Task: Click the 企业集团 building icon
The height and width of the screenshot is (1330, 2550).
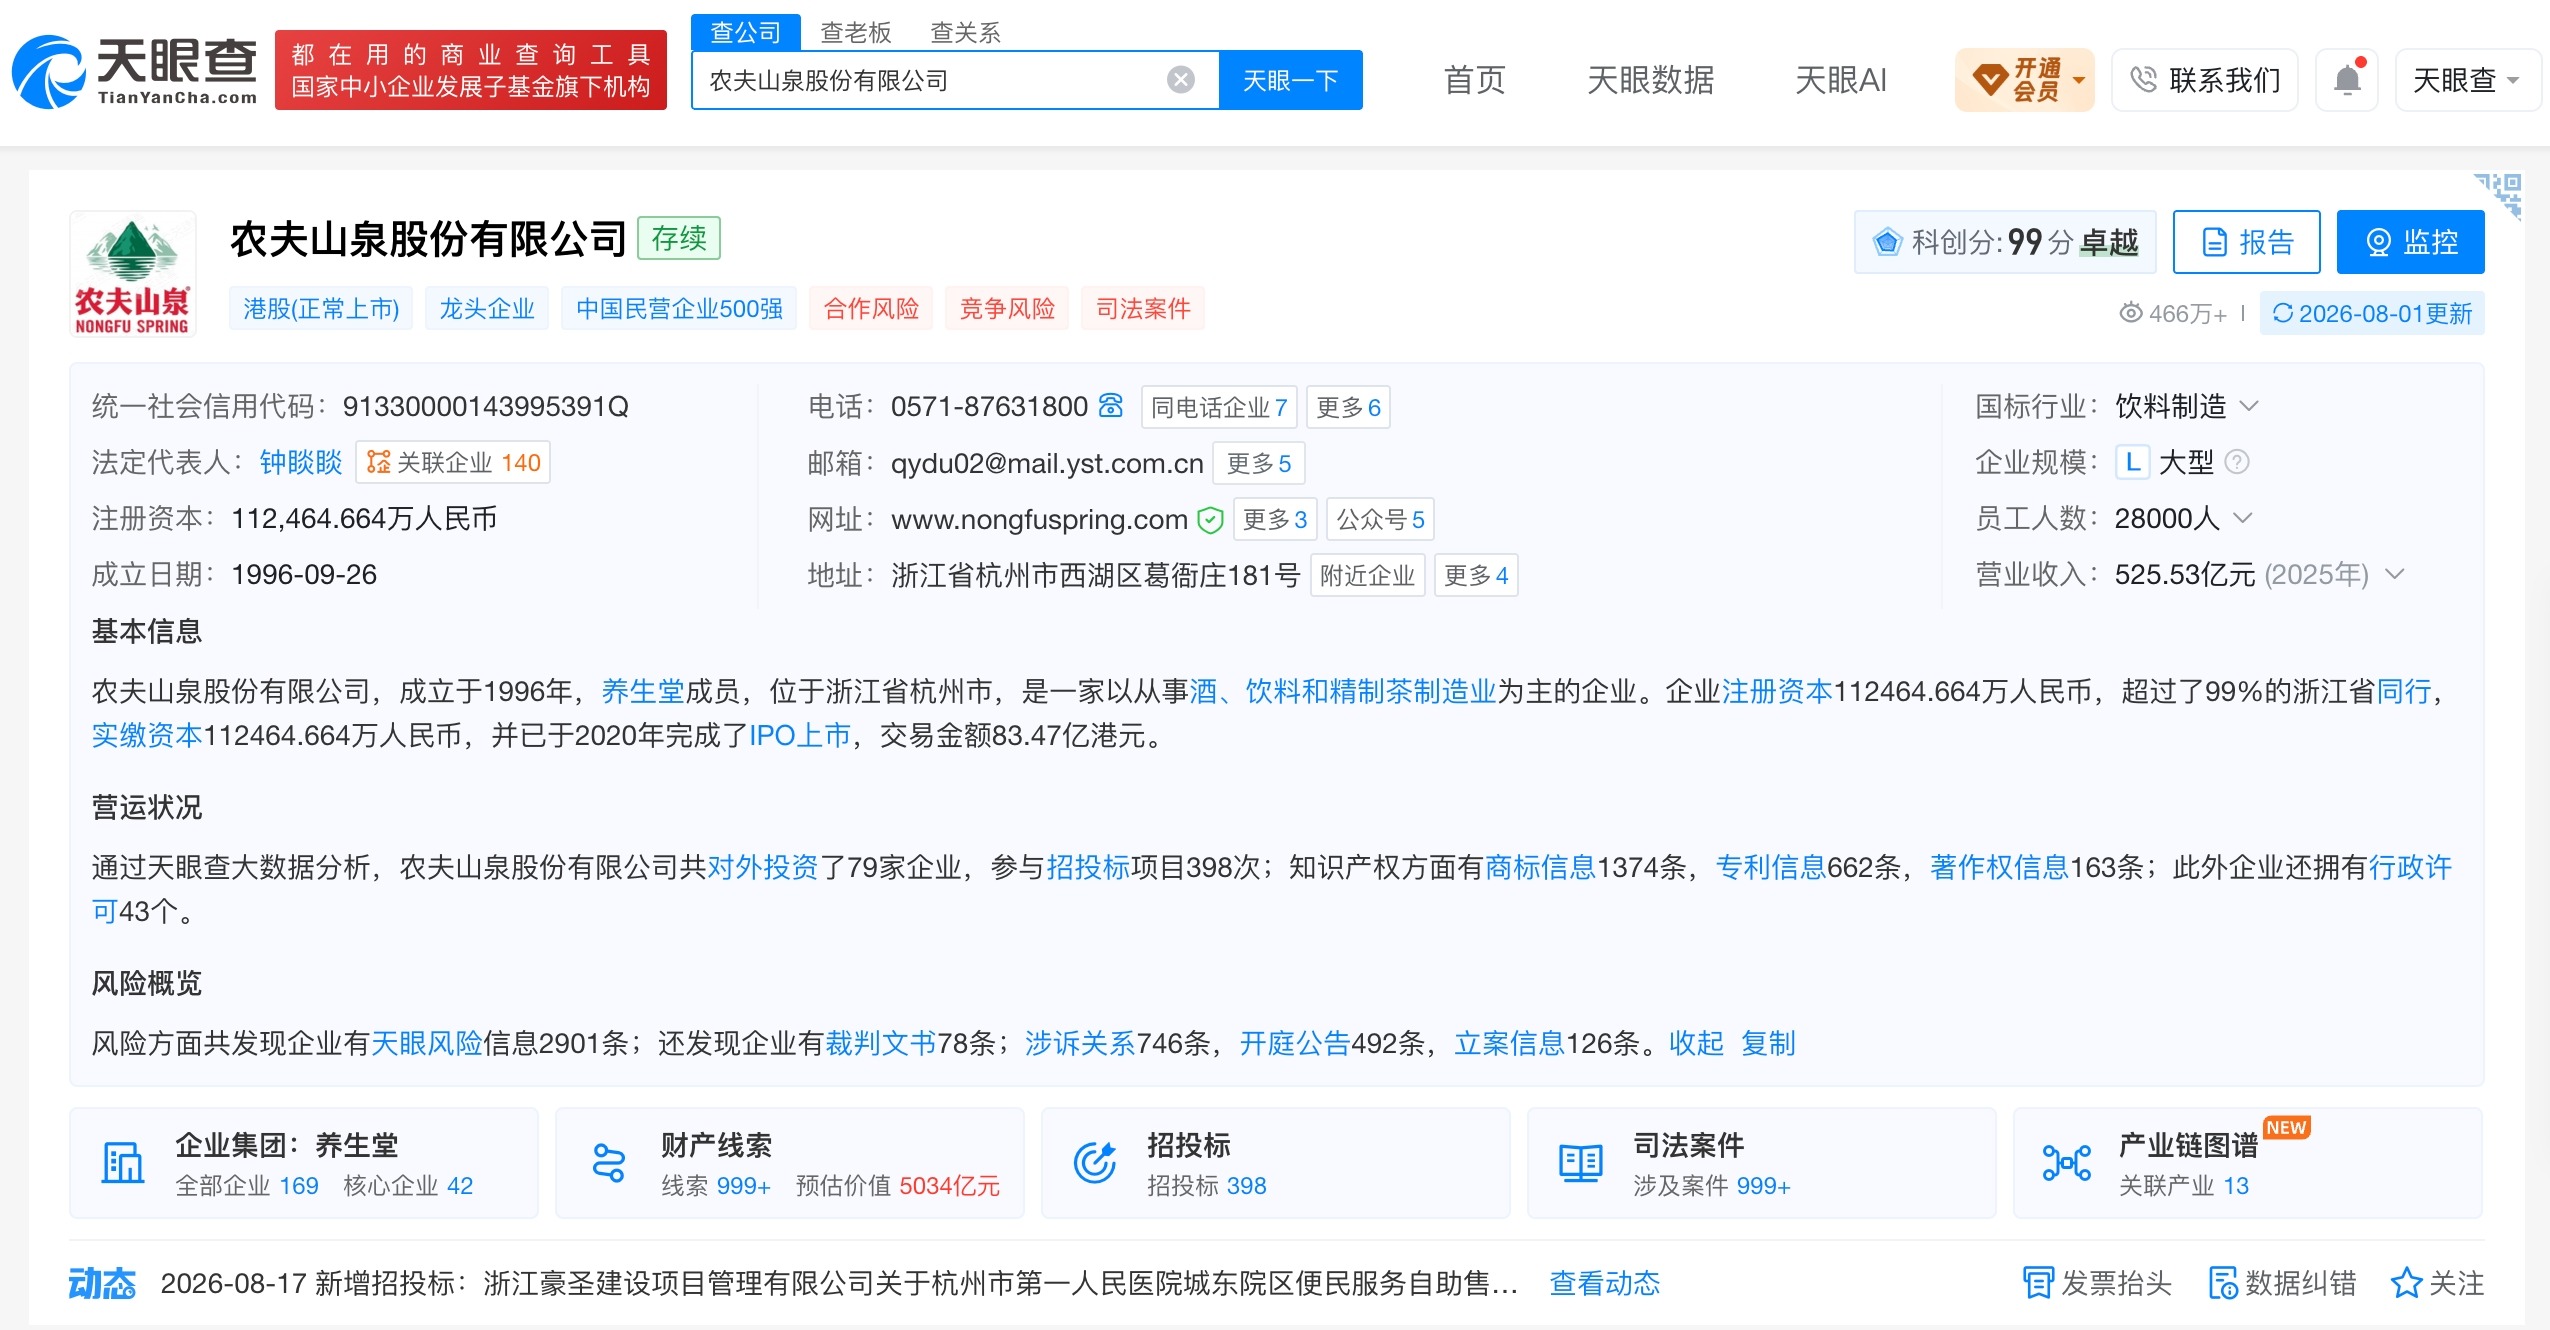Action: (x=123, y=1163)
